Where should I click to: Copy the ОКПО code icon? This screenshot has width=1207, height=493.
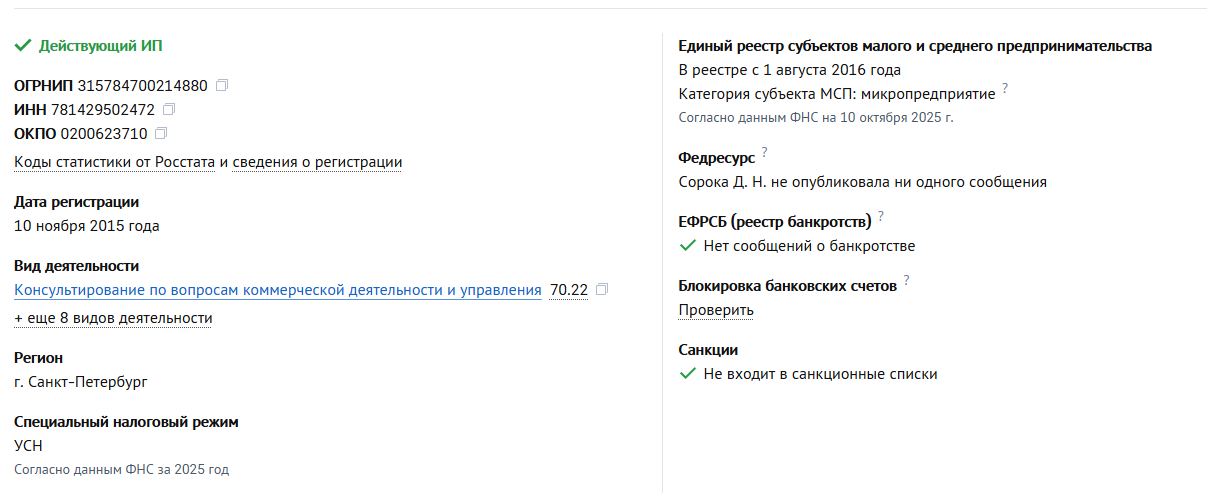161,134
